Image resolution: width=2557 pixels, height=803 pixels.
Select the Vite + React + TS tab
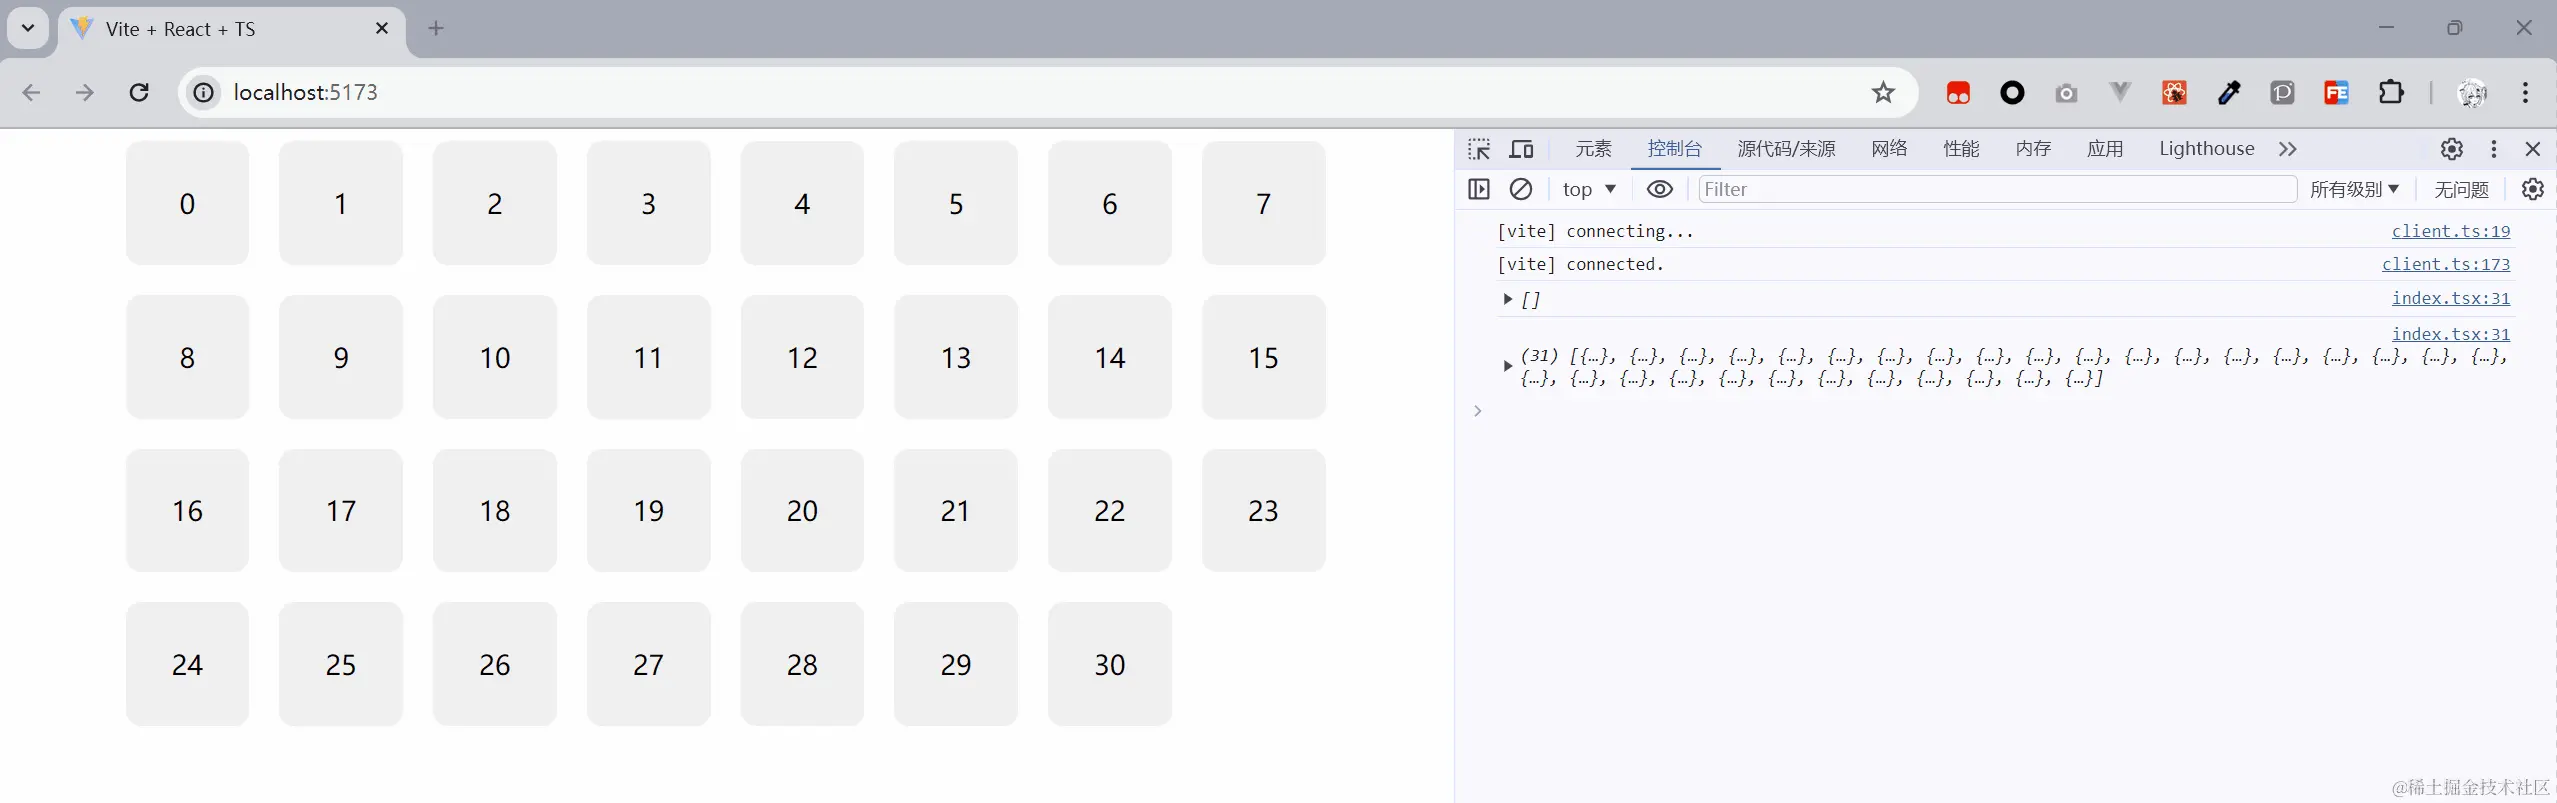(232, 29)
